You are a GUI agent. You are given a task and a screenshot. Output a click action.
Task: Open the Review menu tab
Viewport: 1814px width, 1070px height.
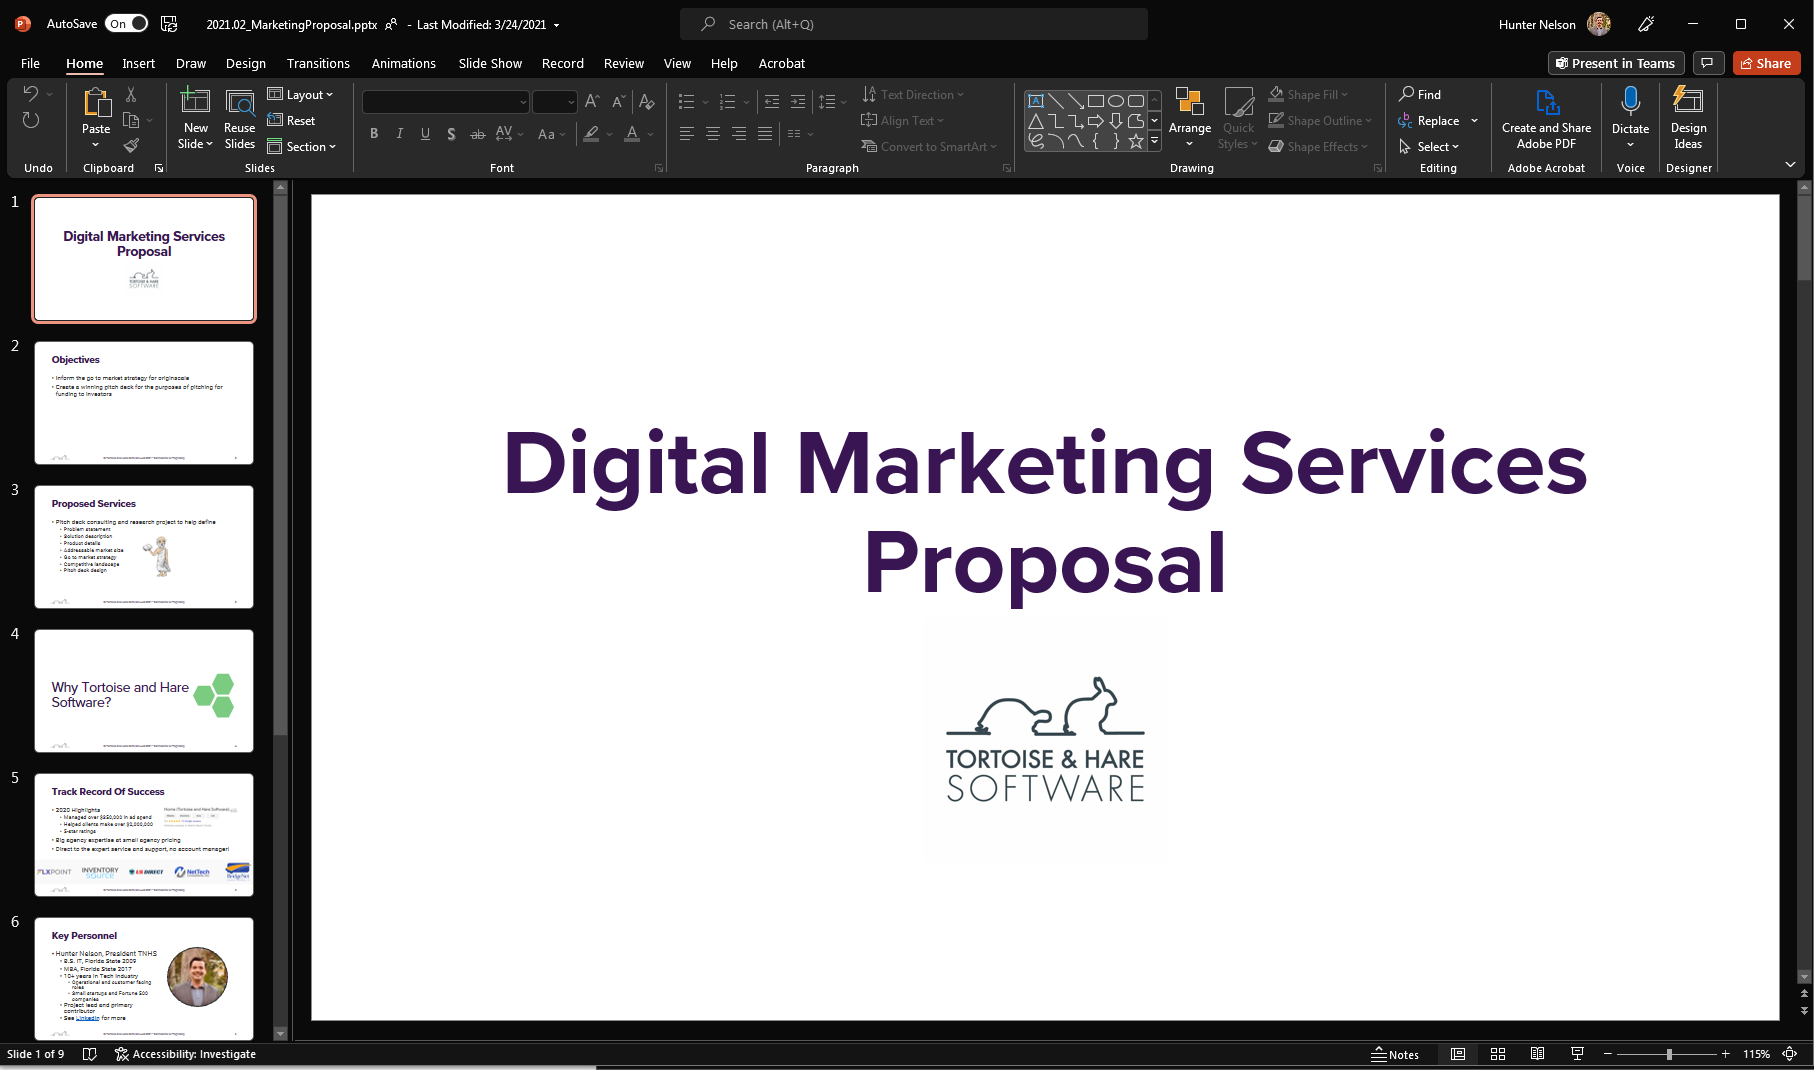623,63
